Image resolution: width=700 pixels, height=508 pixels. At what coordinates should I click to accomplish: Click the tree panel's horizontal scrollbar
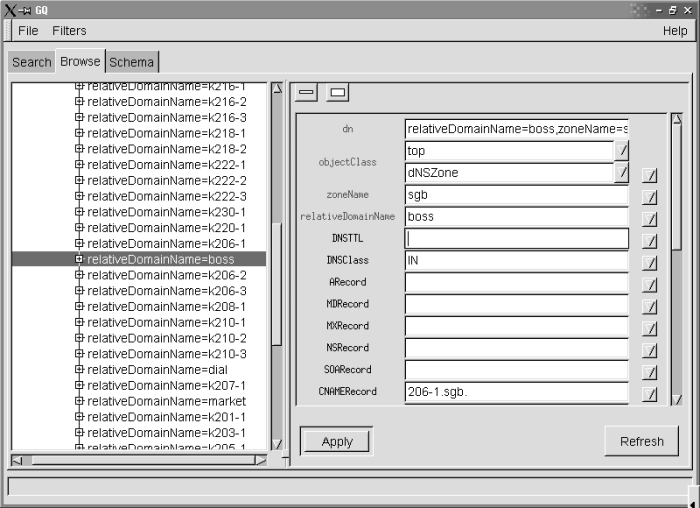tap(140, 460)
